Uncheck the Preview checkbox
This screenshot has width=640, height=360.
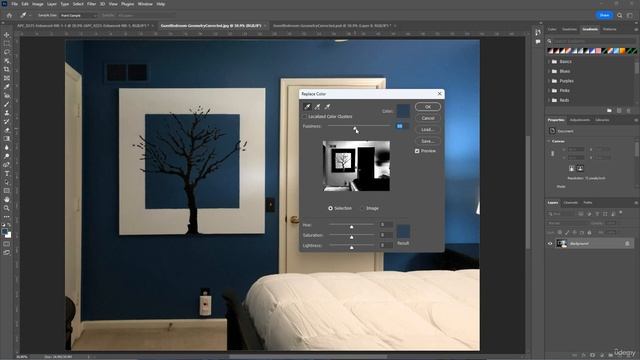click(x=417, y=151)
